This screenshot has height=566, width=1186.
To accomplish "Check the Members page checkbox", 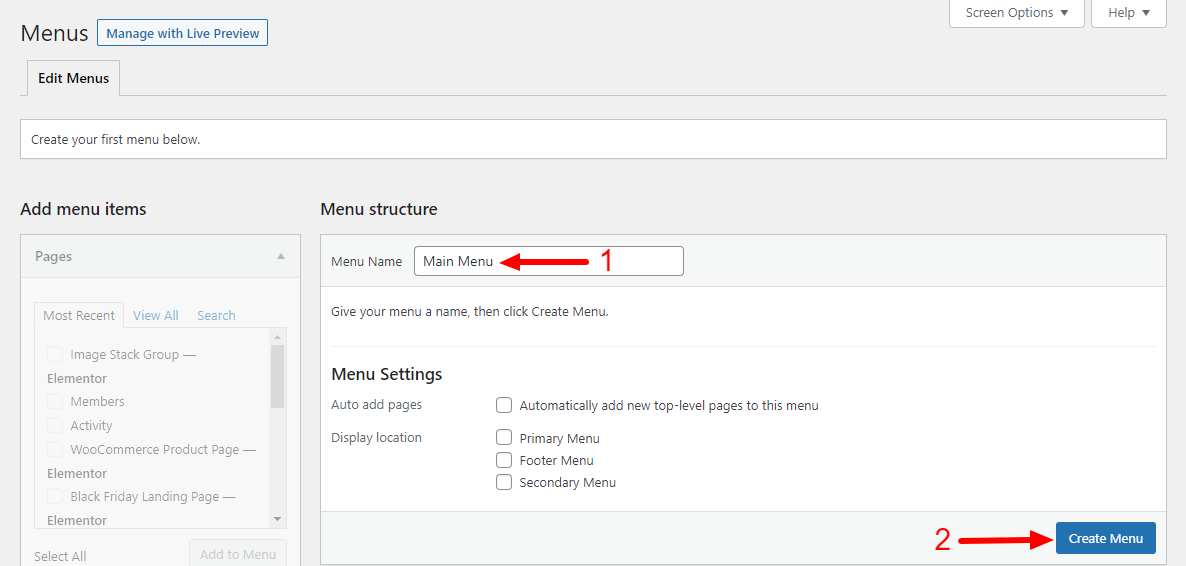I will (x=55, y=401).
